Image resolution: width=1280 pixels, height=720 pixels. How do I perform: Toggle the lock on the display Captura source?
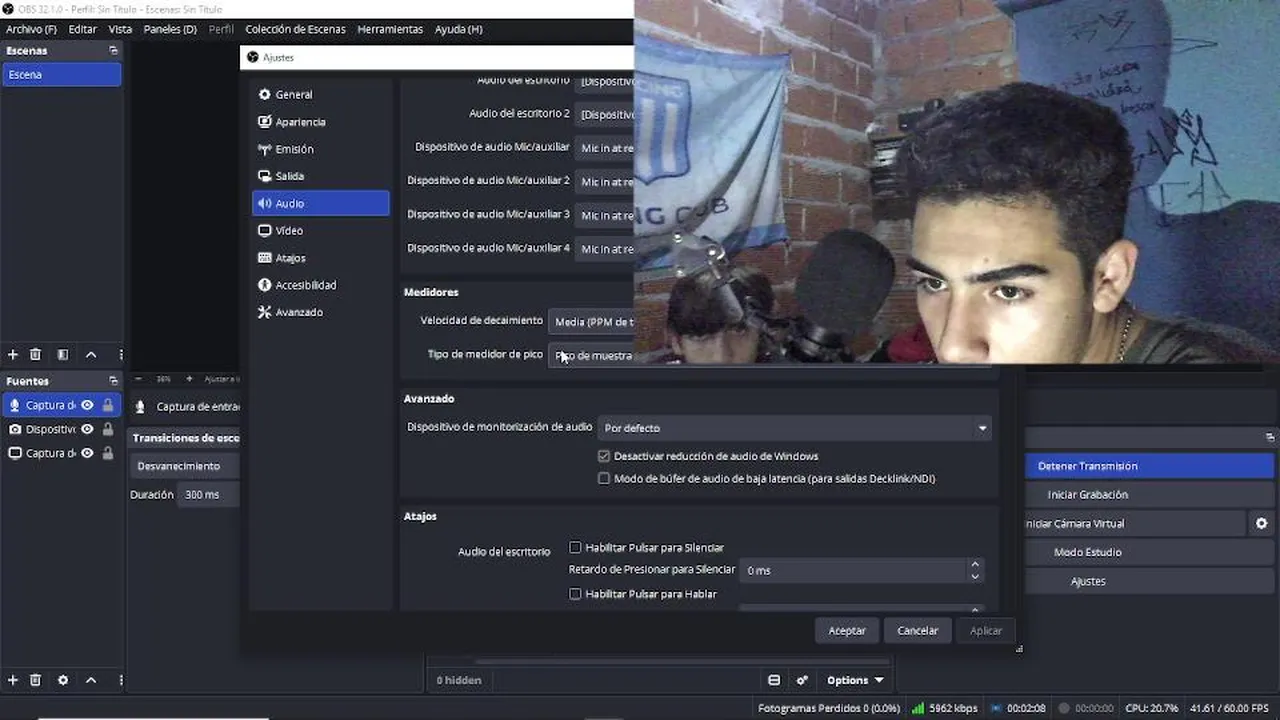pyautogui.click(x=108, y=453)
